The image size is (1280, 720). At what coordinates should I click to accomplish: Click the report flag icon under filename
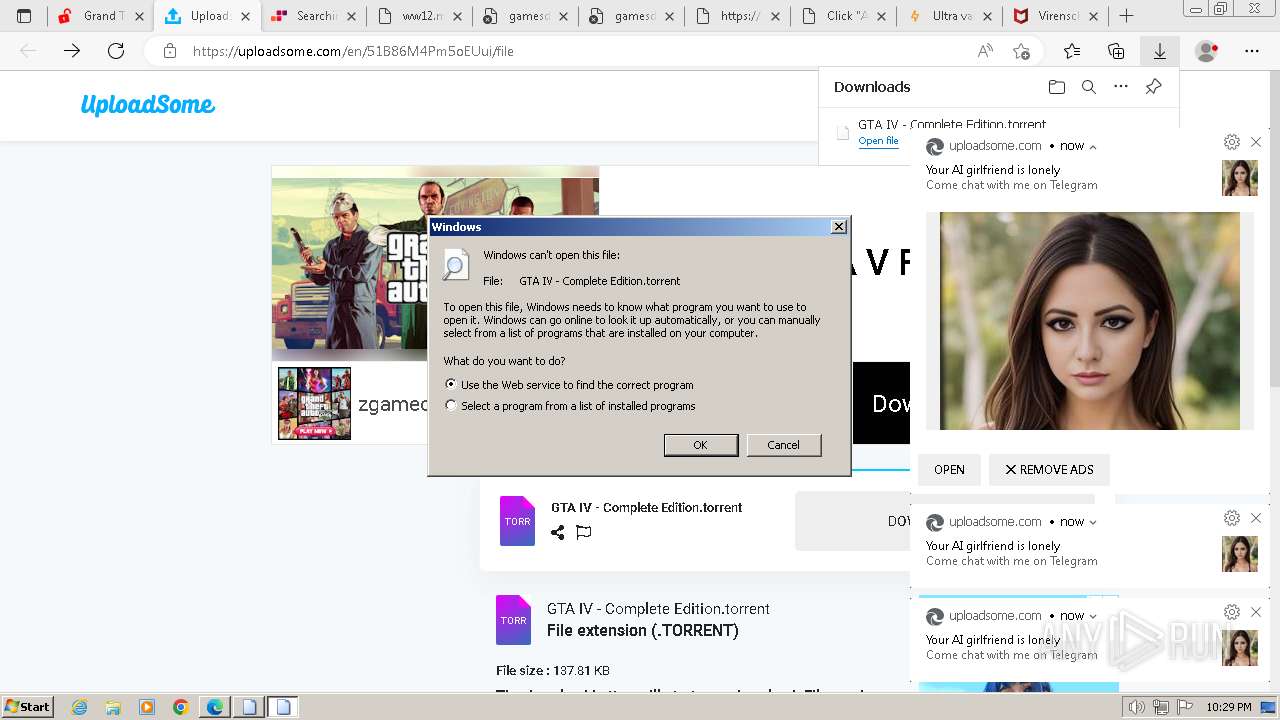tap(584, 532)
